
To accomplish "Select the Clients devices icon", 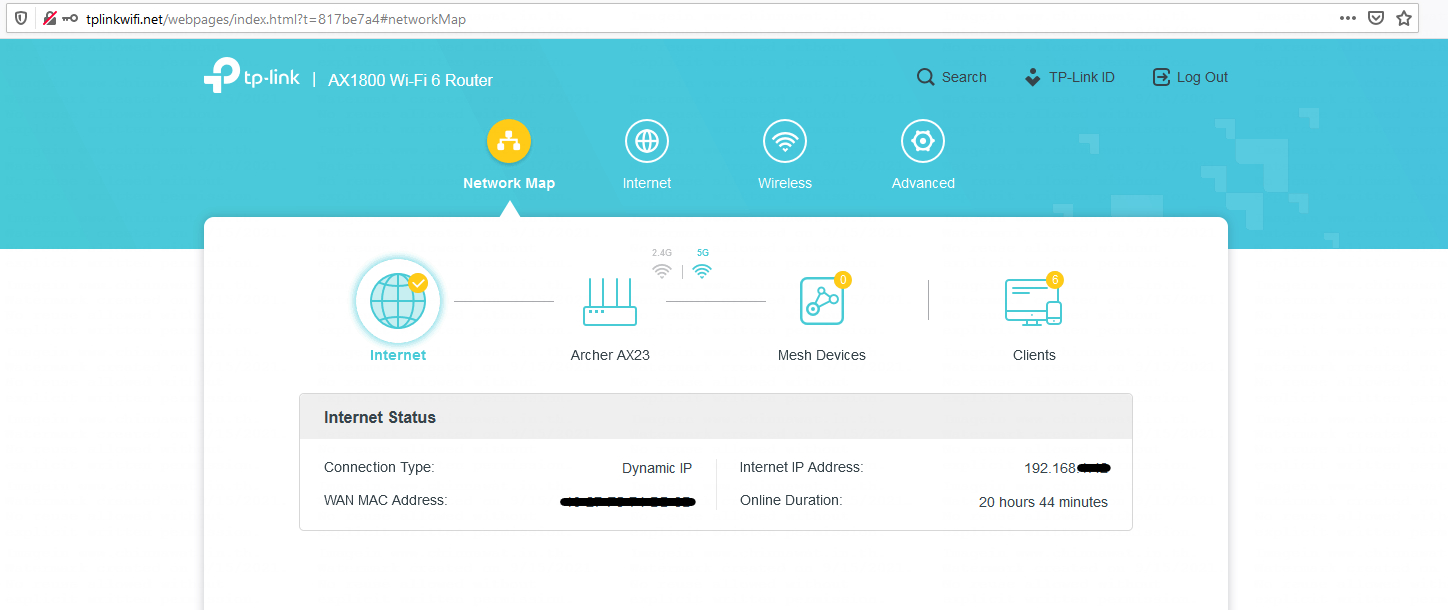I will click(1033, 301).
